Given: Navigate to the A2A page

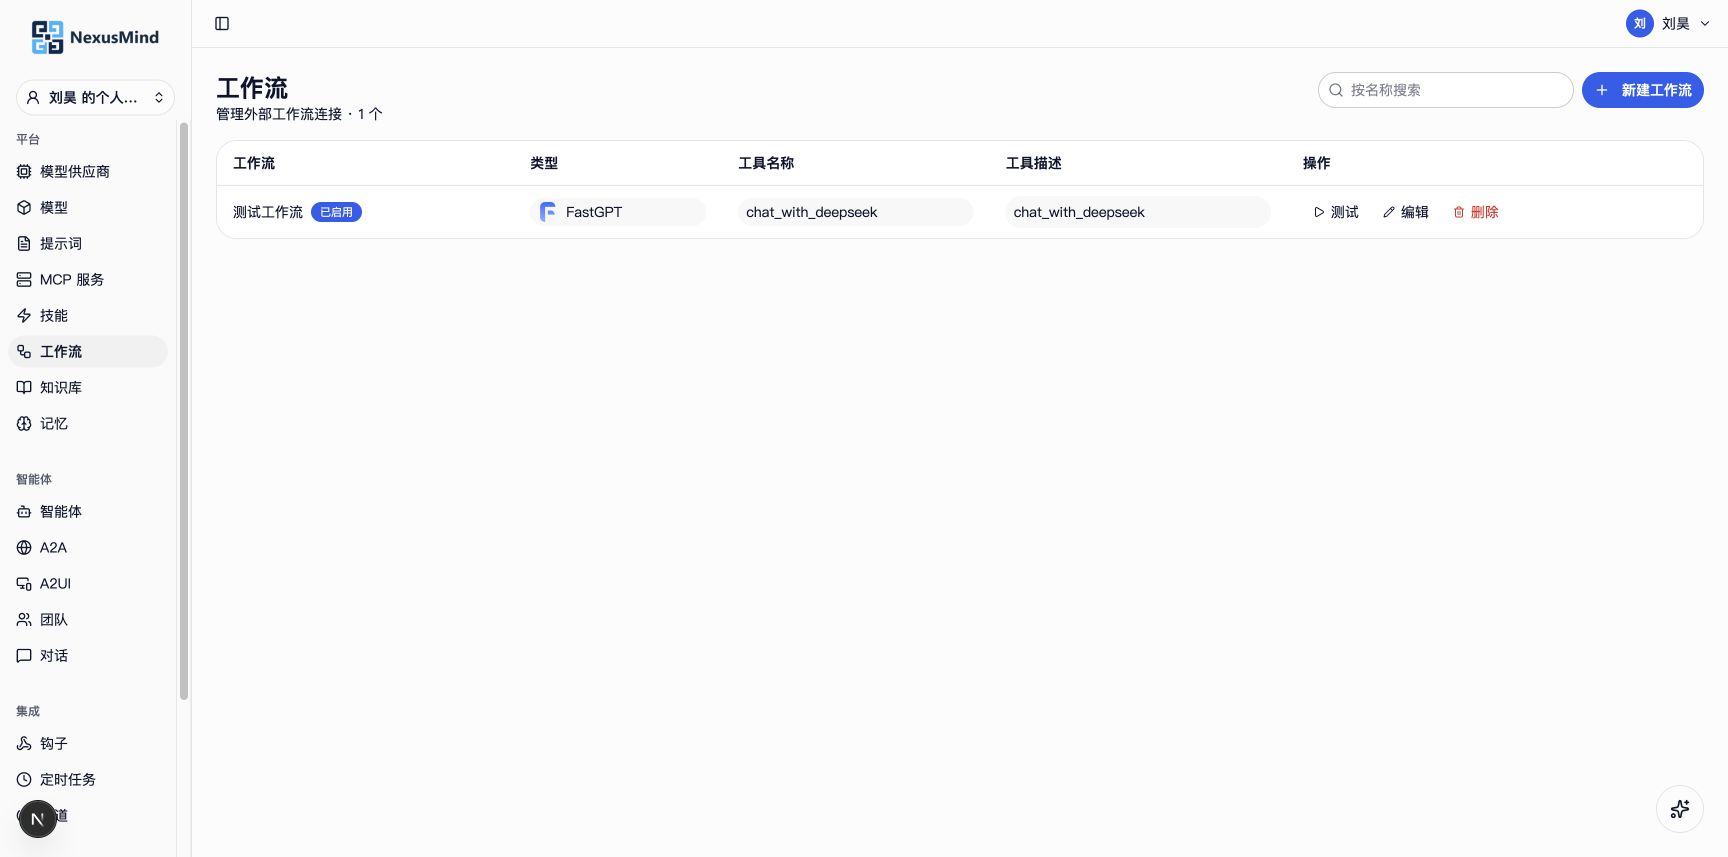Looking at the screenshot, I should 88,547.
